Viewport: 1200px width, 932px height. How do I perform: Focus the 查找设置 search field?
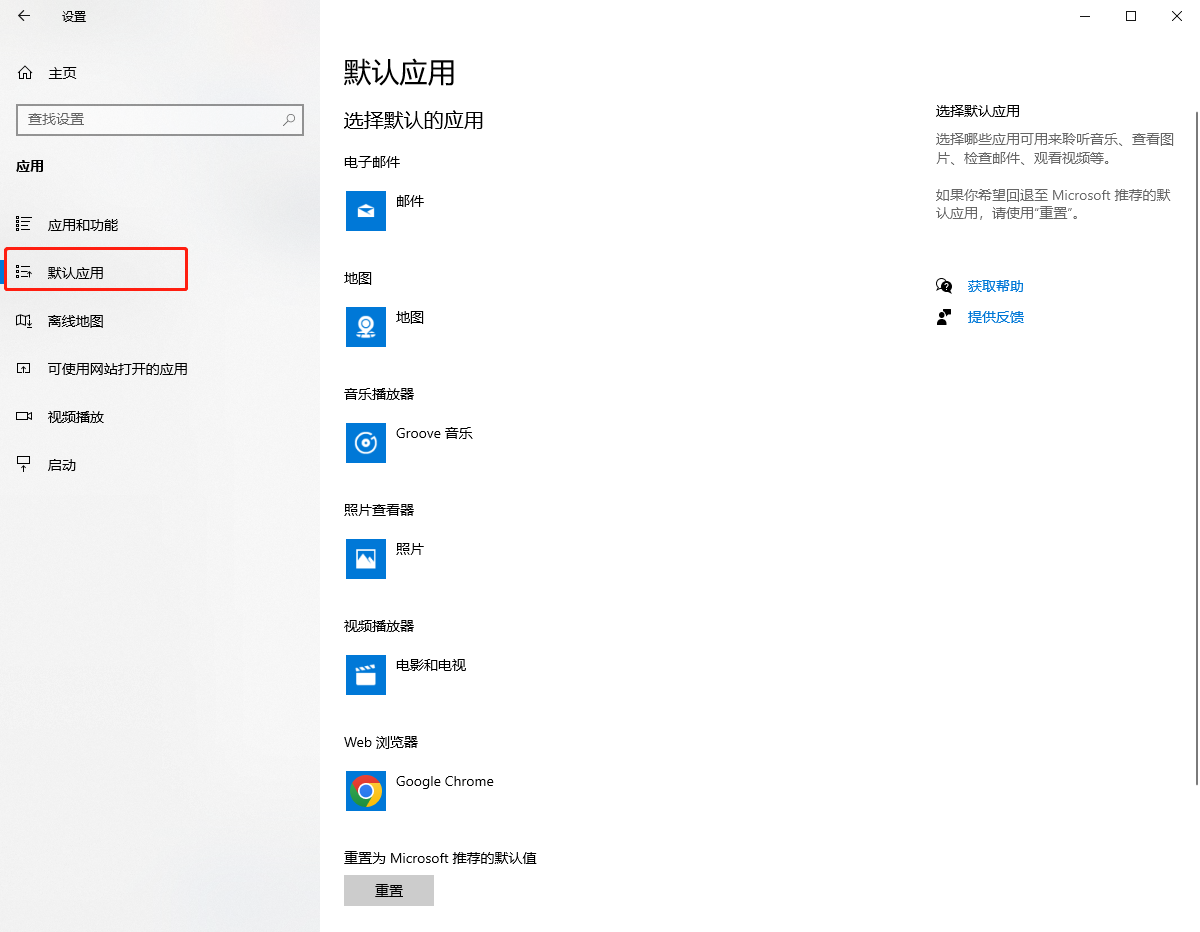click(150, 119)
